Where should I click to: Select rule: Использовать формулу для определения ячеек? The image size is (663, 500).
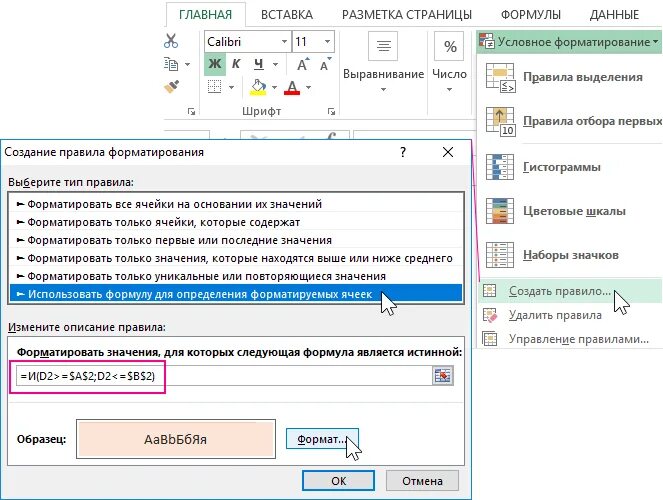[x=236, y=294]
